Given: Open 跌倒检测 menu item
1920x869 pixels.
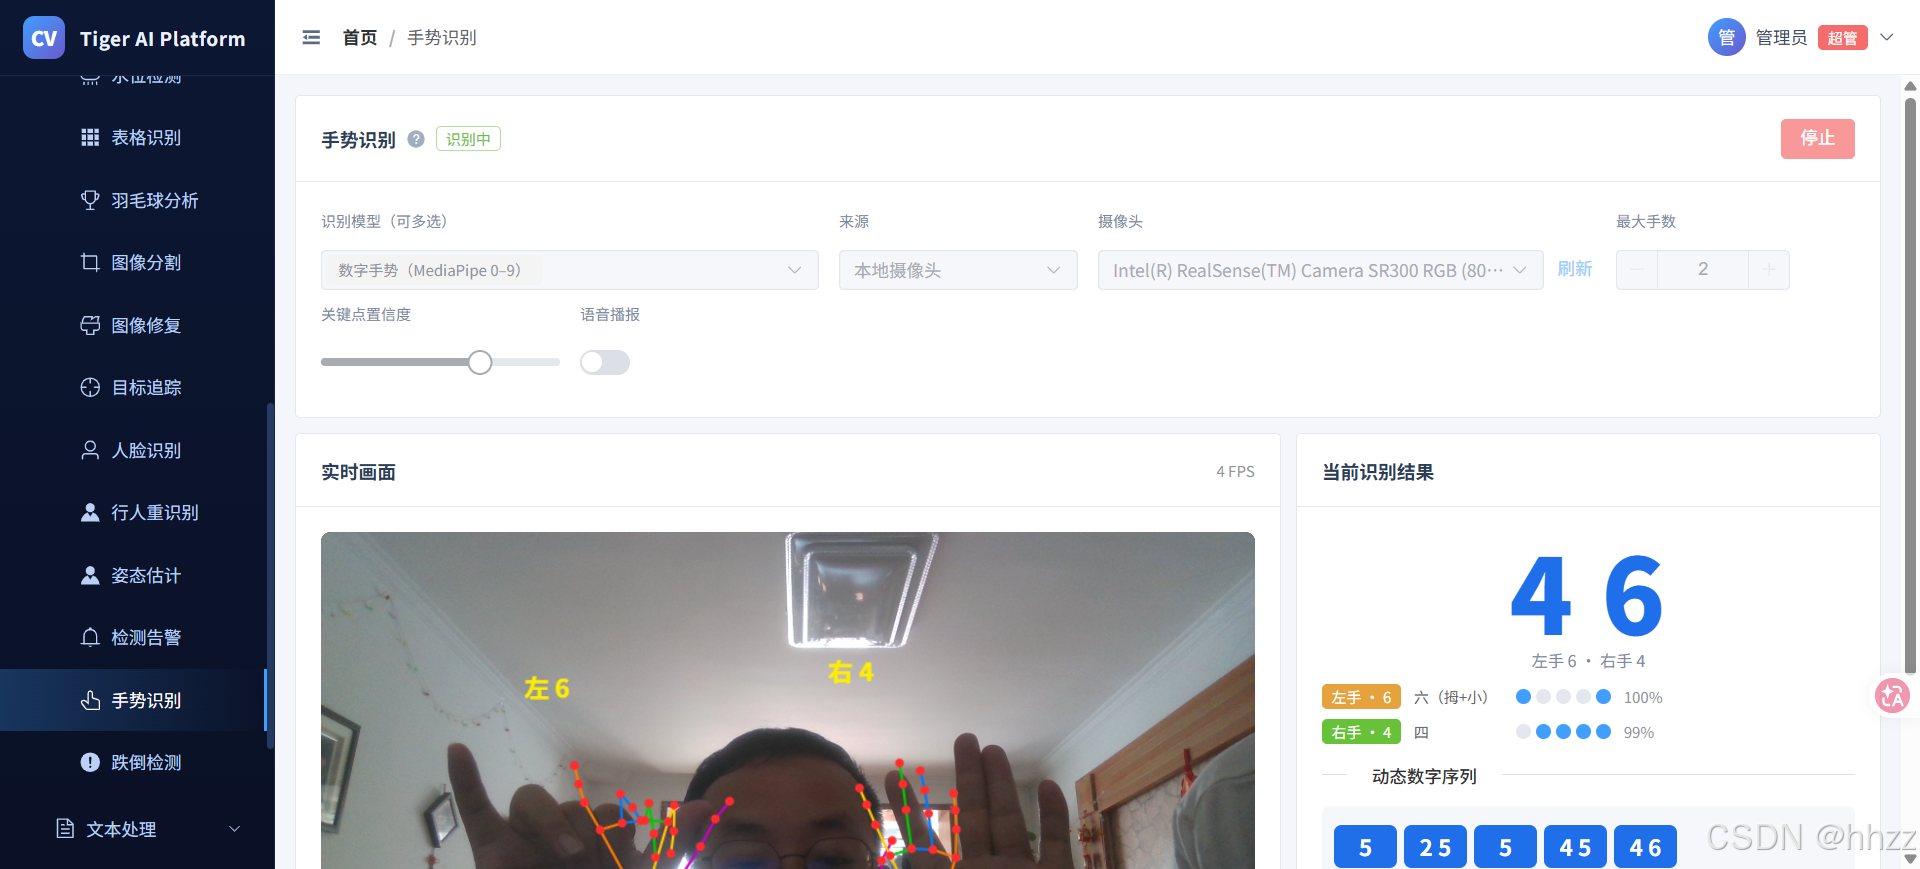Looking at the screenshot, I should 137,762.
